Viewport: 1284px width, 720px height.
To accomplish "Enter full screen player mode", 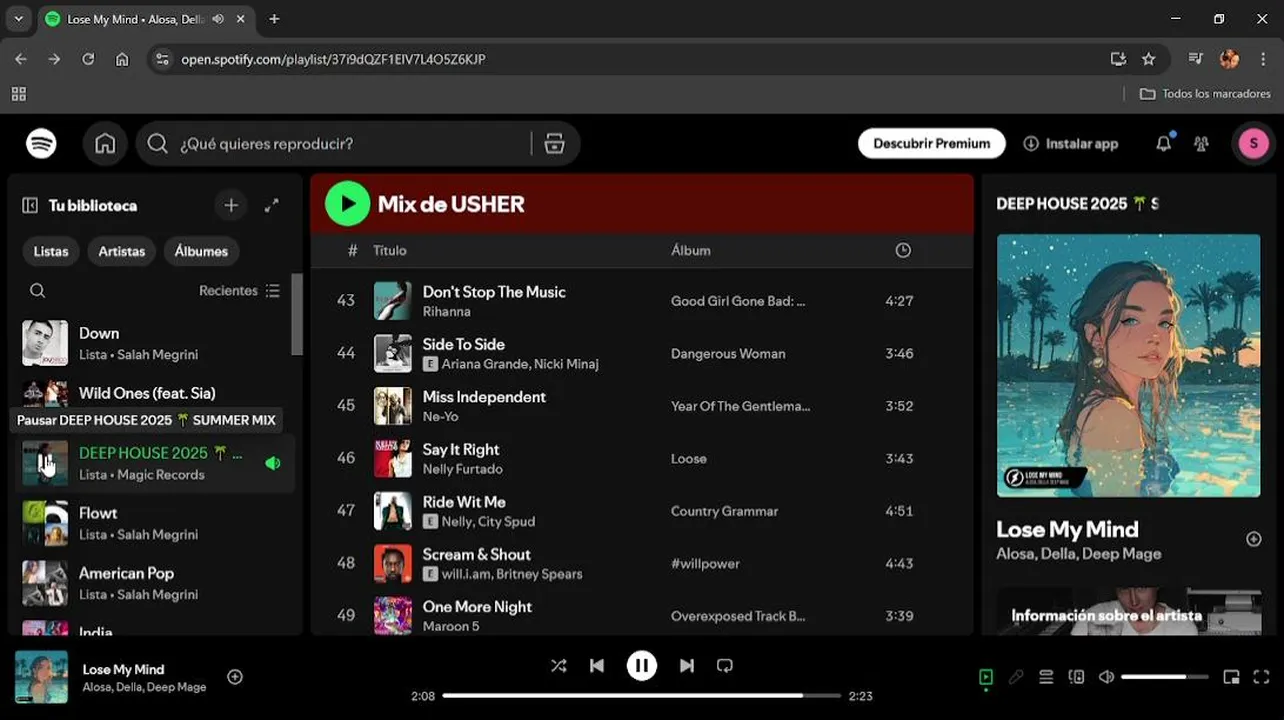I will coord(1261,677).
